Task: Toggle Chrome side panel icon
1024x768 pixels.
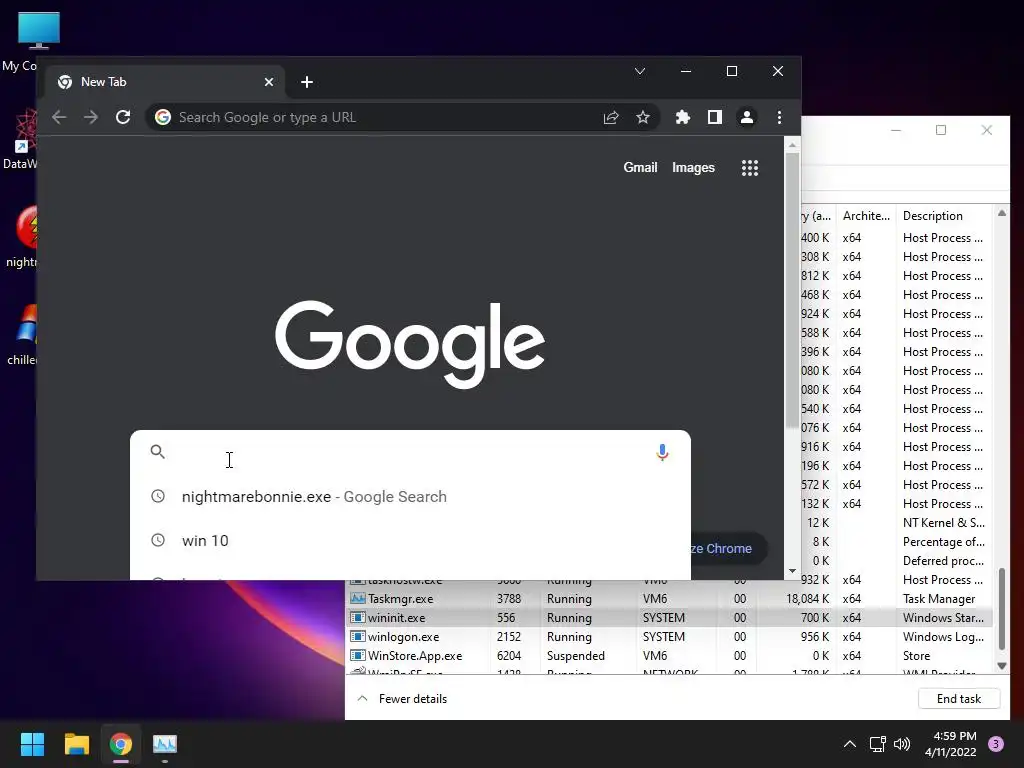Action: click(x=714, y=118)
